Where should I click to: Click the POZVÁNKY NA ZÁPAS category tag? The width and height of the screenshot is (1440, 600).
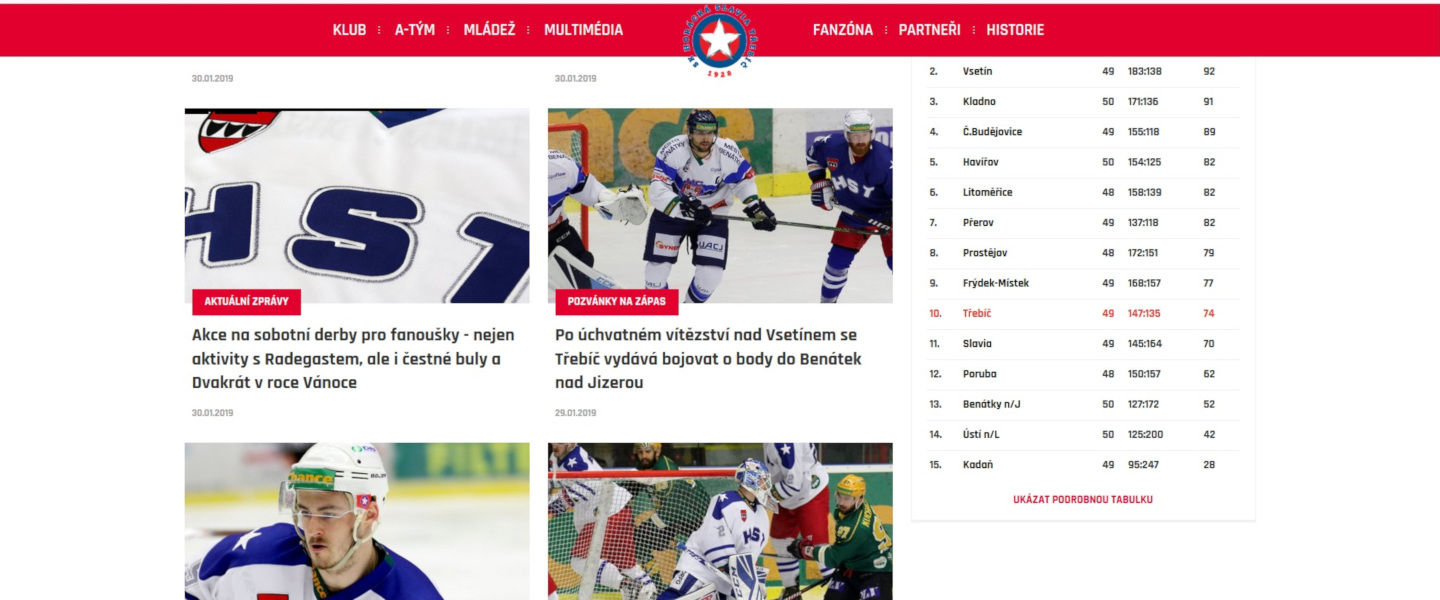(x=617, y=301)
